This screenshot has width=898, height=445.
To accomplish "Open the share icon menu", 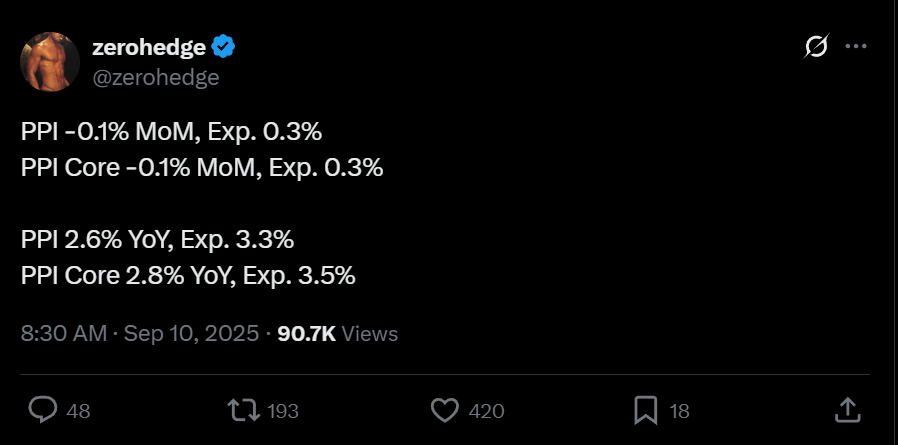I will (x=846, y=410).
